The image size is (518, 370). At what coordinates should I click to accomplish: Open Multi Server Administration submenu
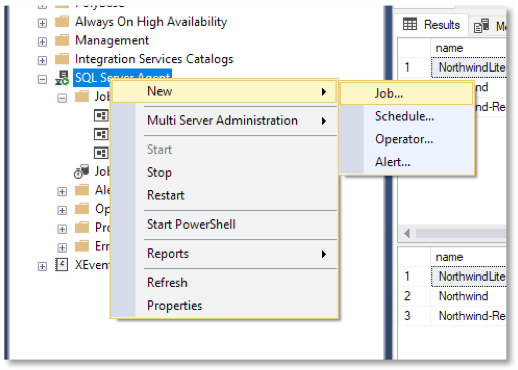[x=224, y=121]
